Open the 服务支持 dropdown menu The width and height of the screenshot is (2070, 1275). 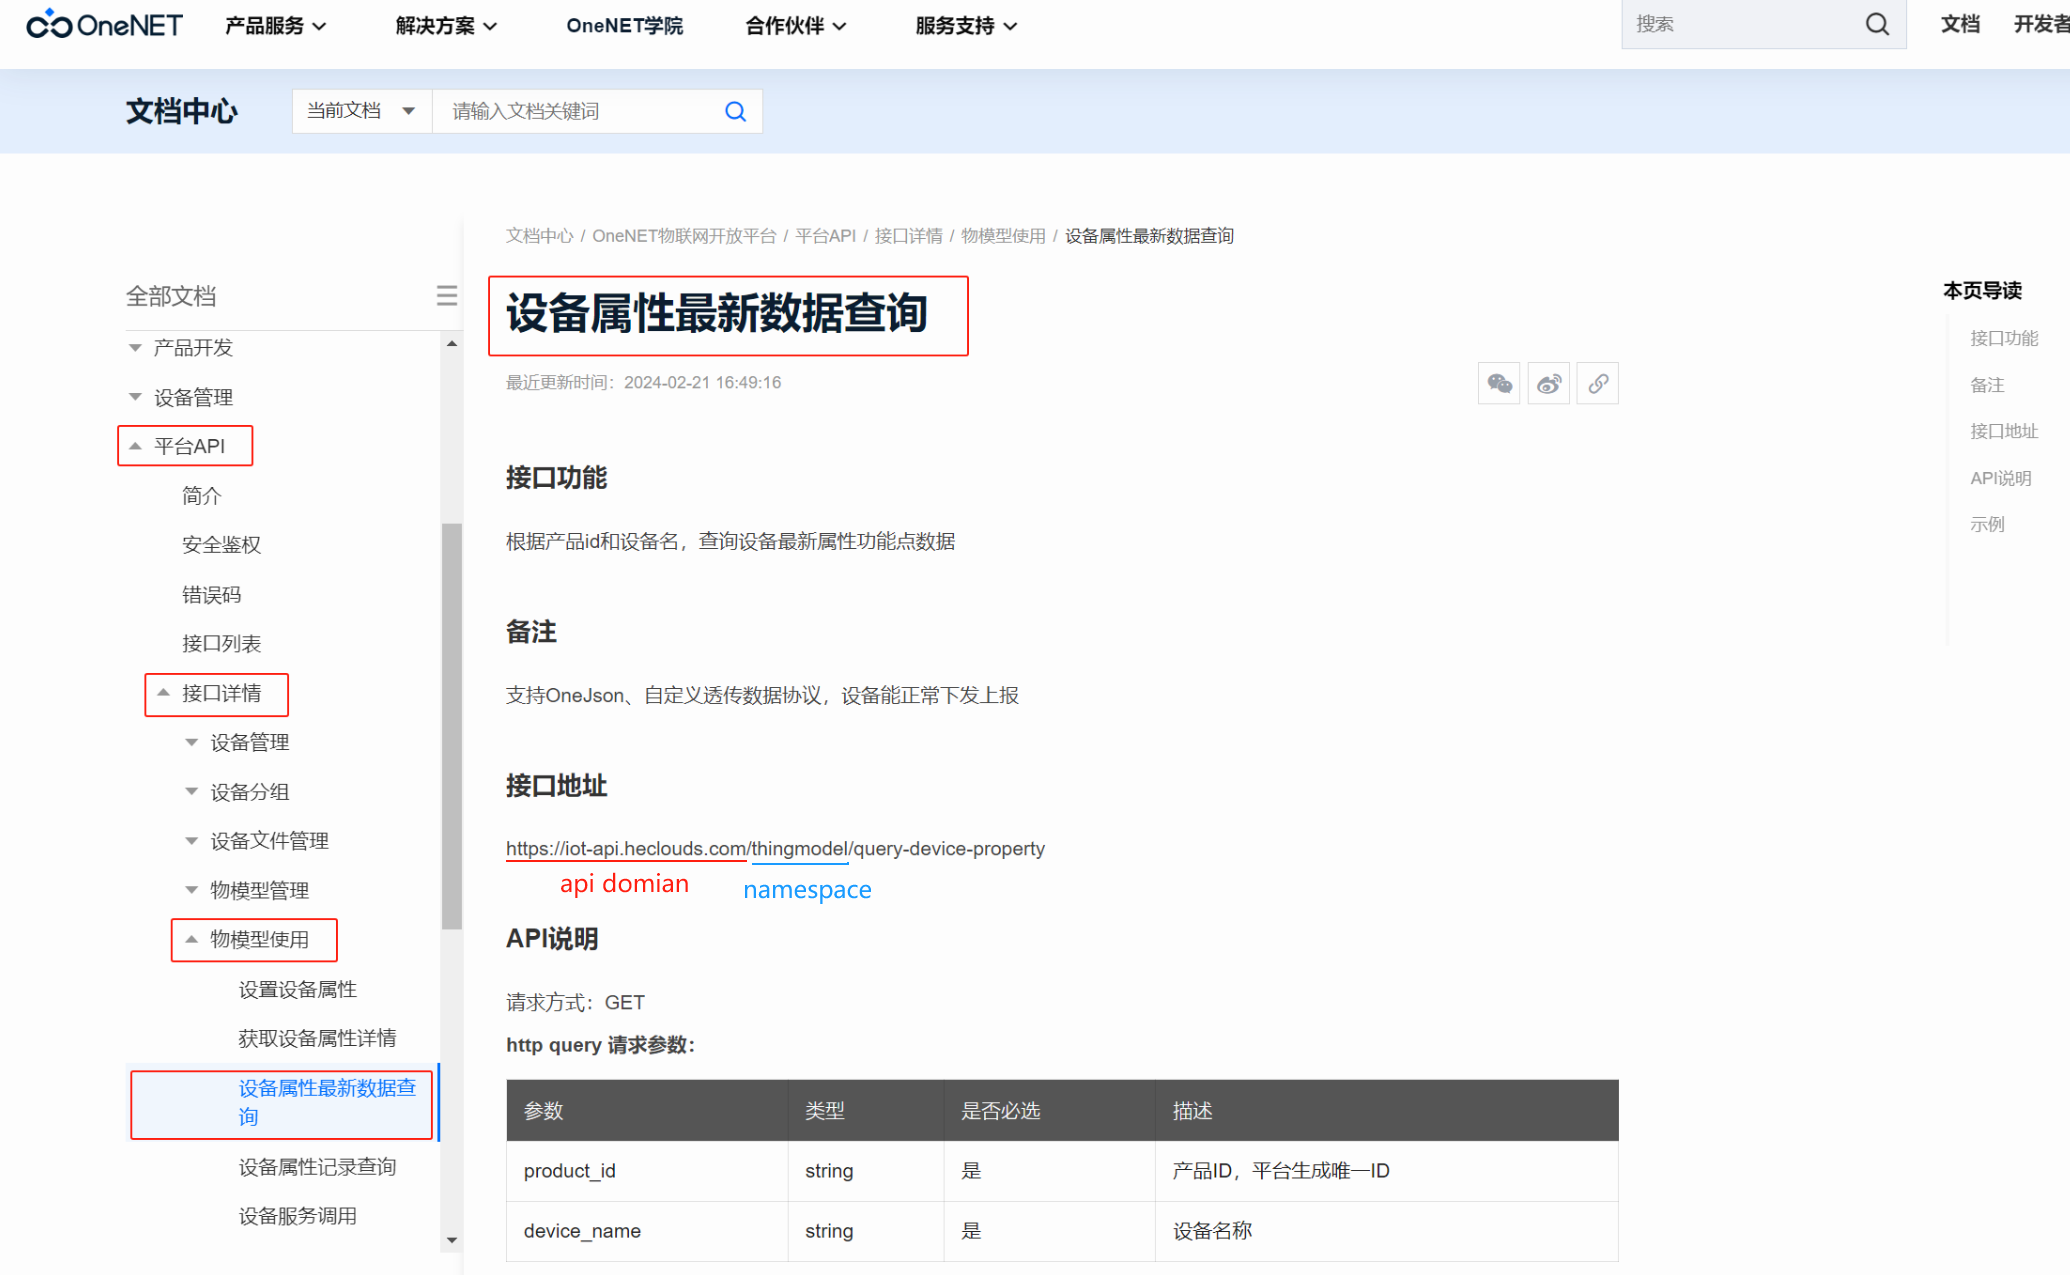click(966, 26)
